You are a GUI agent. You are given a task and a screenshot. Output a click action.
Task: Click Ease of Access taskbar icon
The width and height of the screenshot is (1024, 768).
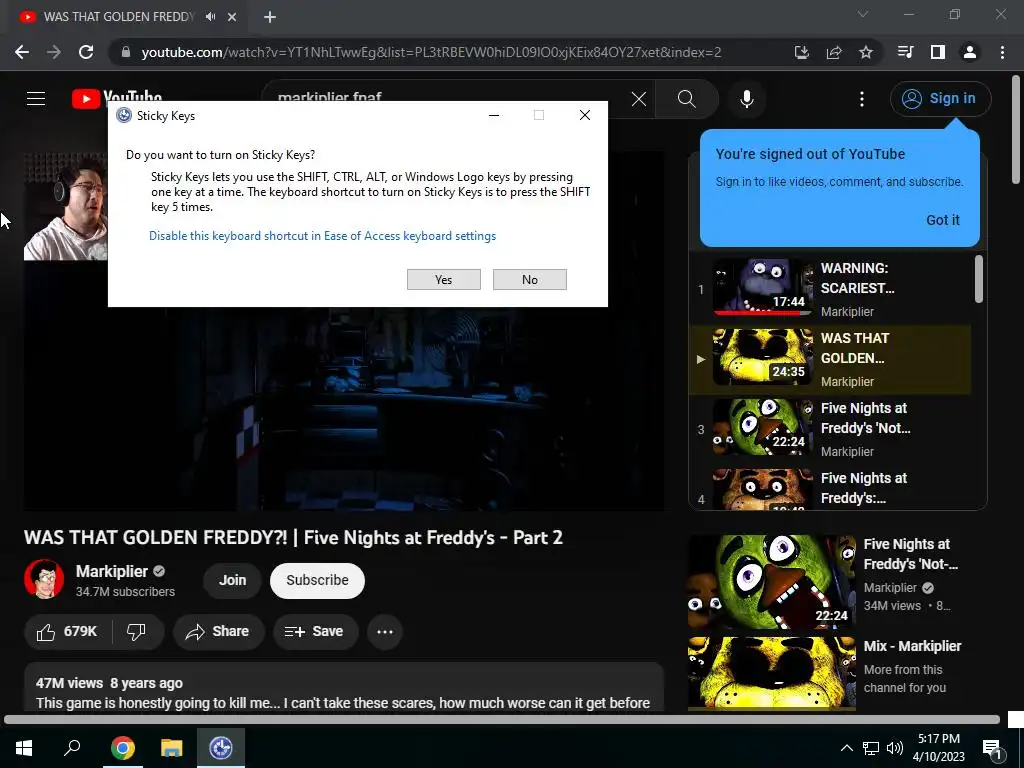(221, 748)
